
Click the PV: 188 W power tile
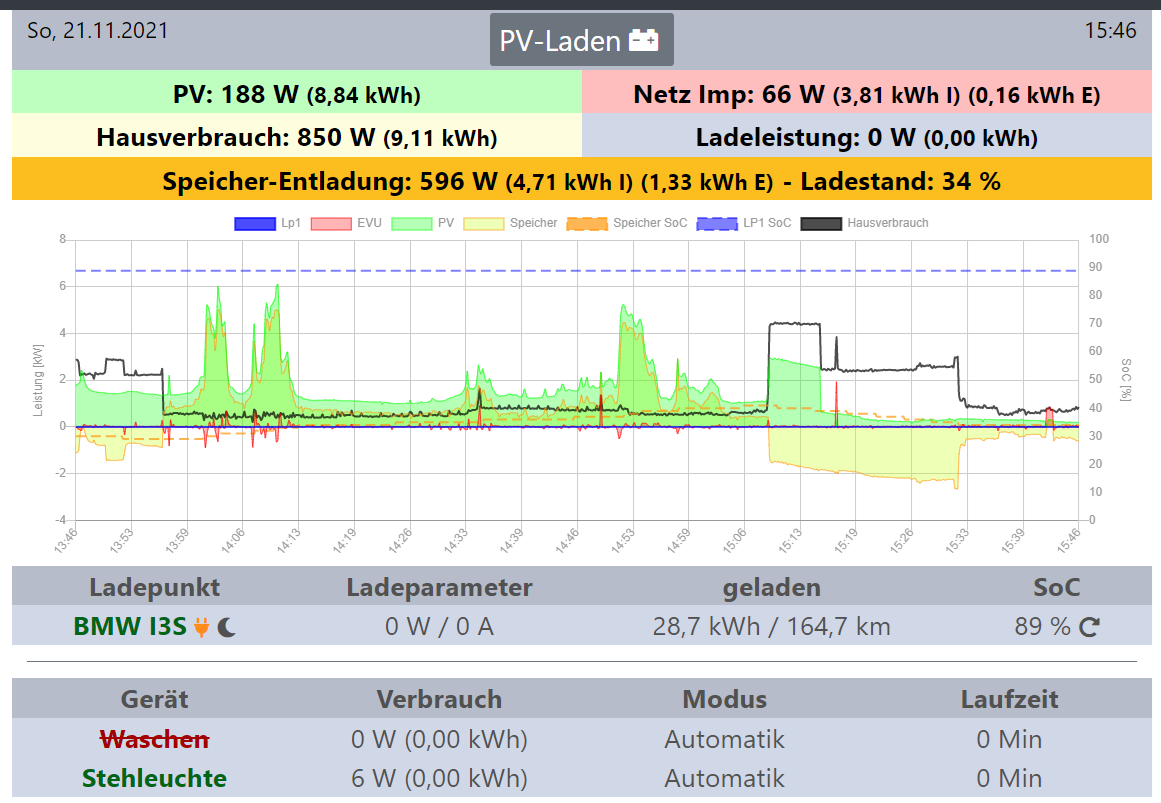(x=297, y=92)
